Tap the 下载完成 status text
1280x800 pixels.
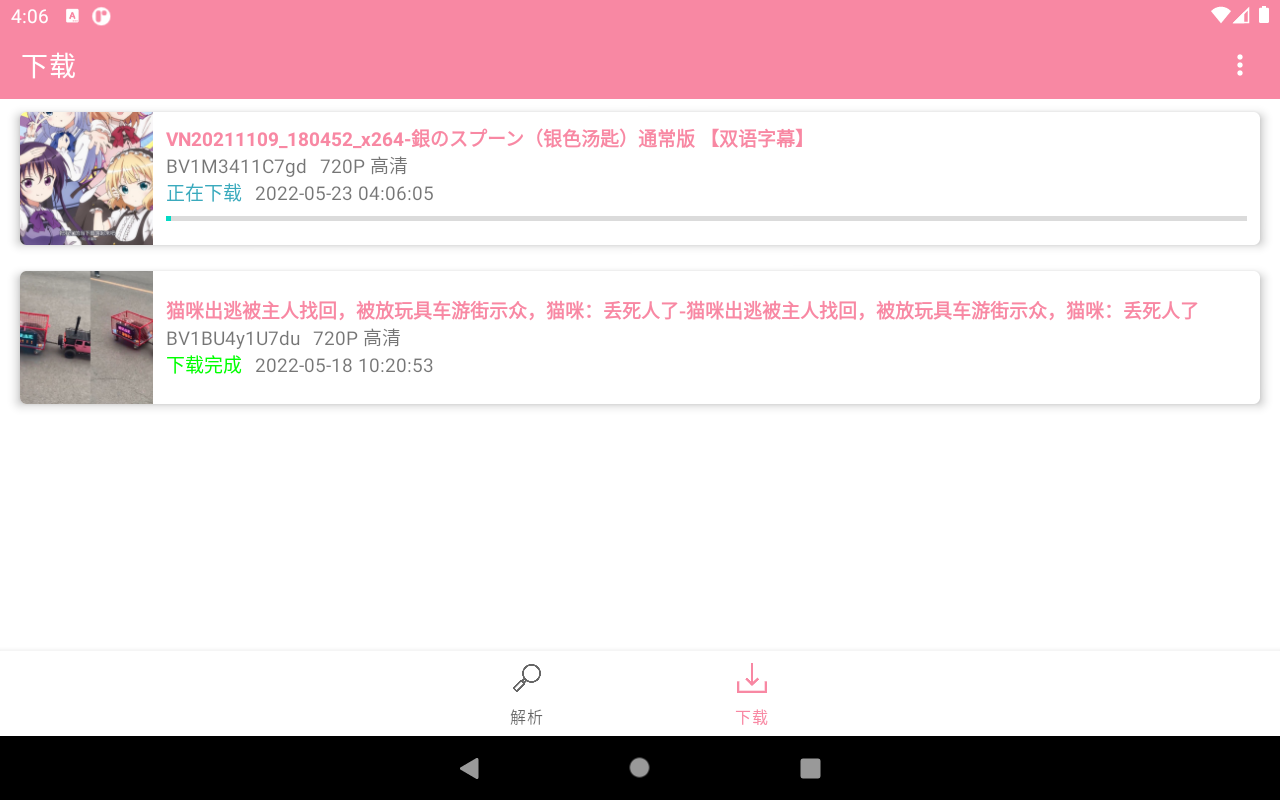[x=204, y=365]
